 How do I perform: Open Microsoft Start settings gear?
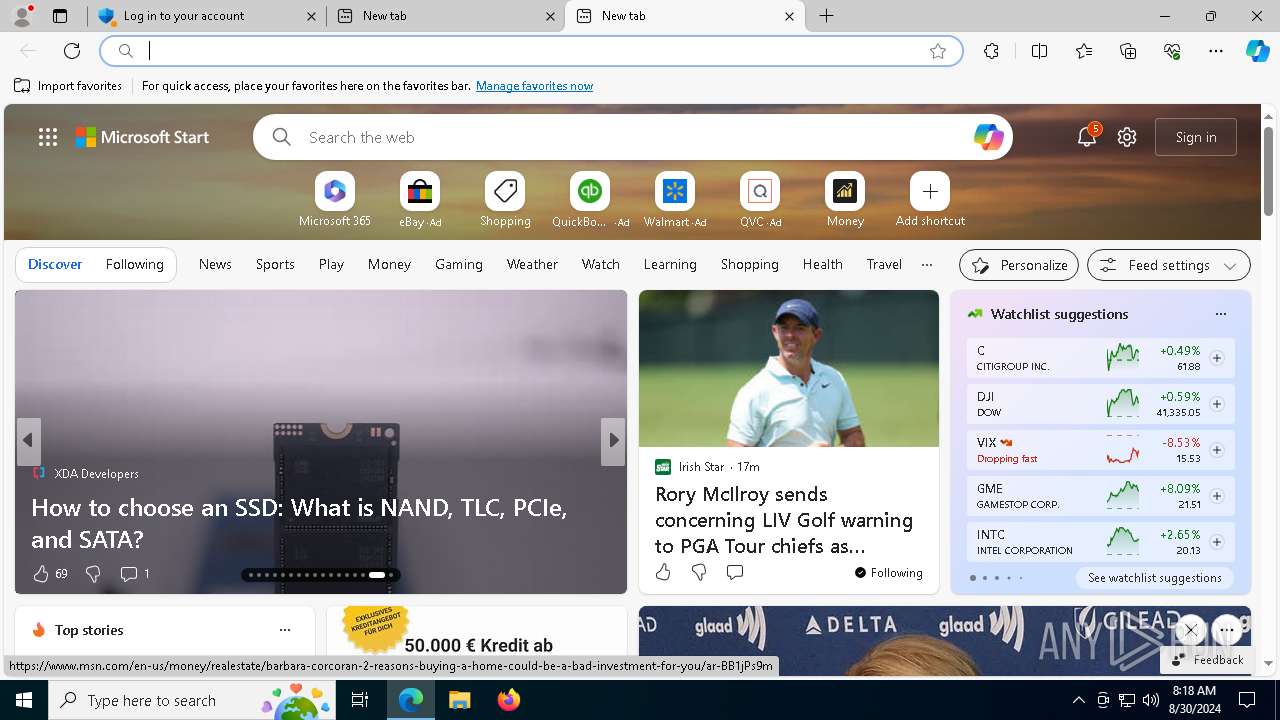tap(1127, 137)
